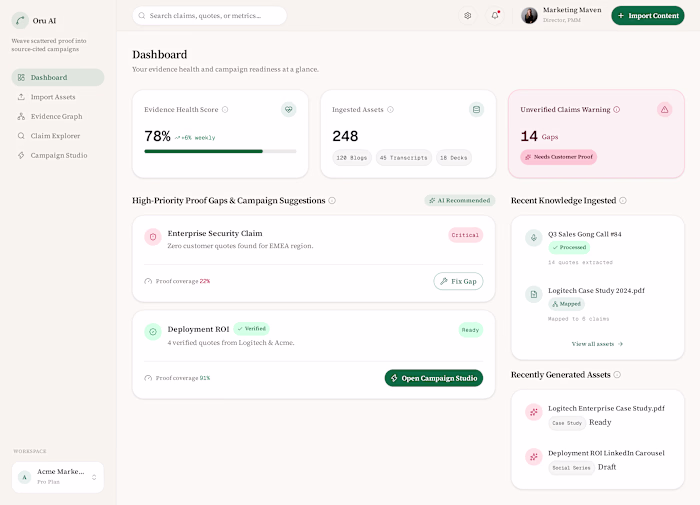This screenshot has width=700, height=505.
Task: Go to Evidence Graph in sidebar
Action: click(58, 117)
